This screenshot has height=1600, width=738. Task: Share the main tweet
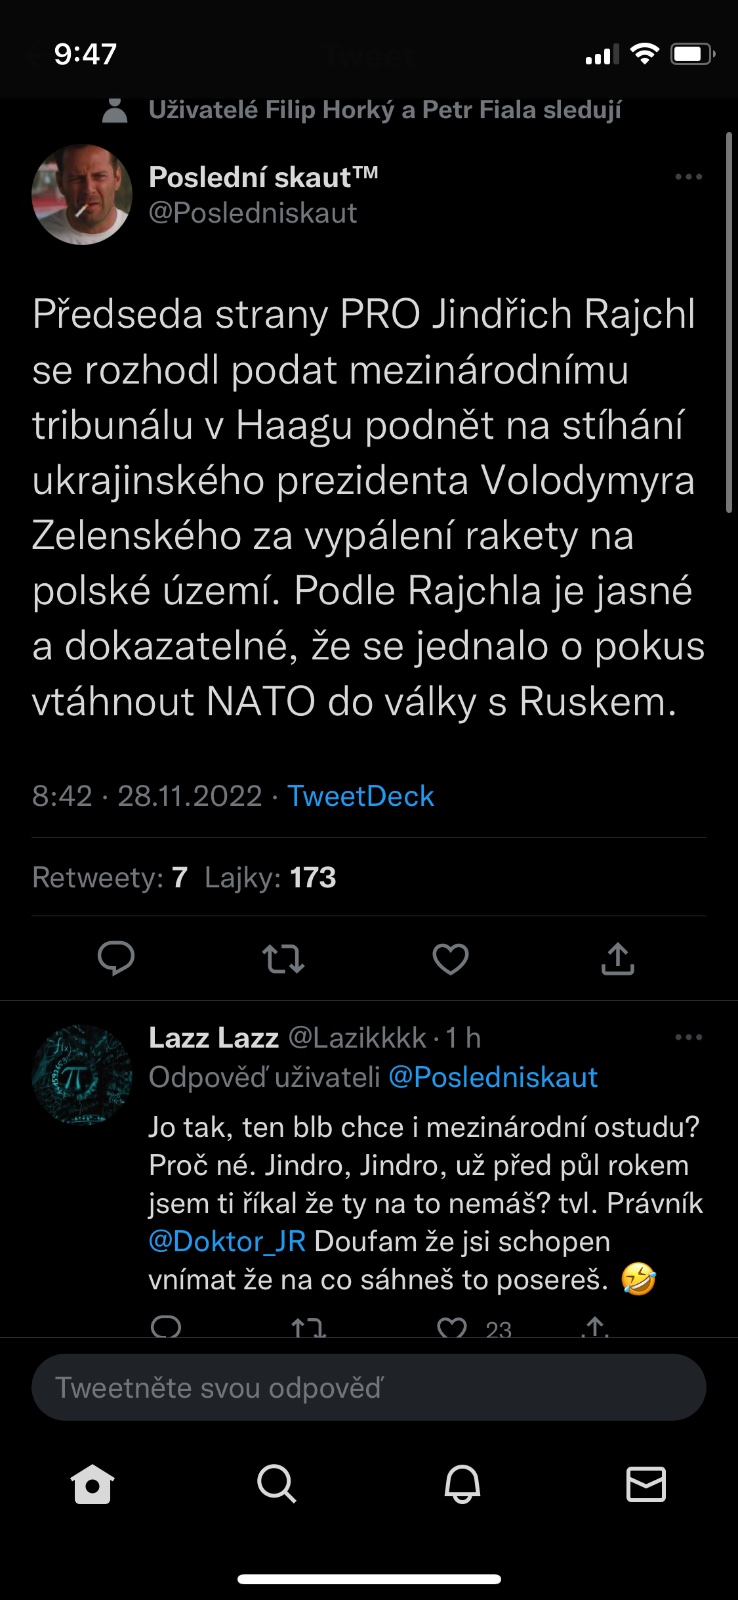[617, 958]
